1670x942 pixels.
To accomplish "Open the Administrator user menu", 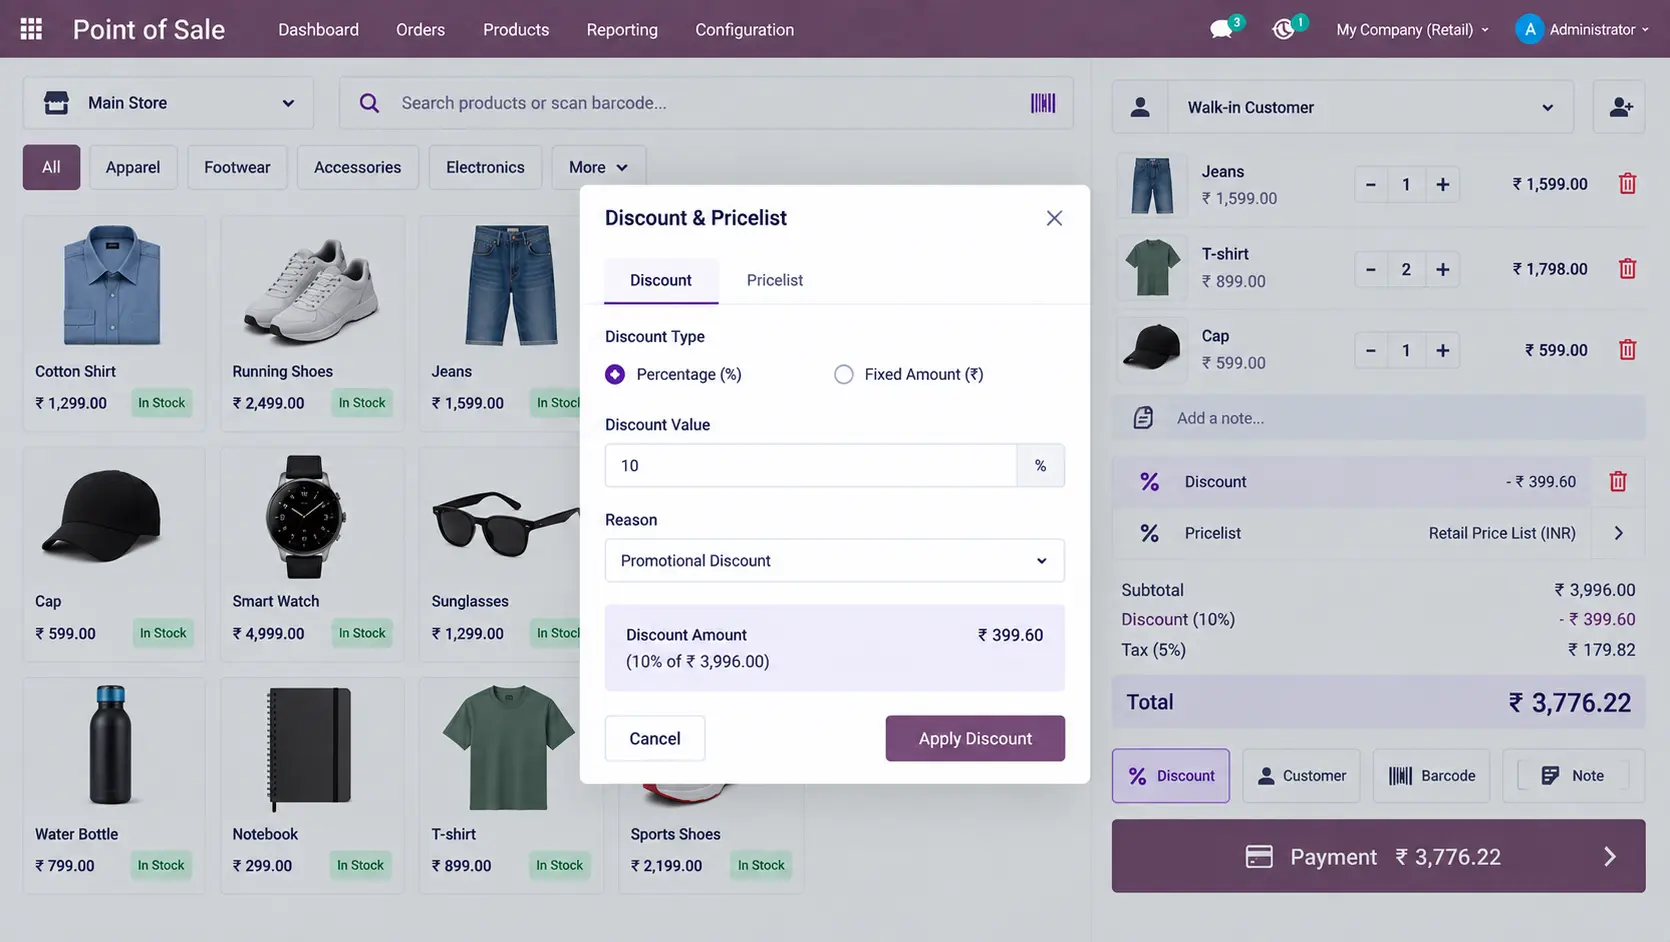I will 1582,30.
